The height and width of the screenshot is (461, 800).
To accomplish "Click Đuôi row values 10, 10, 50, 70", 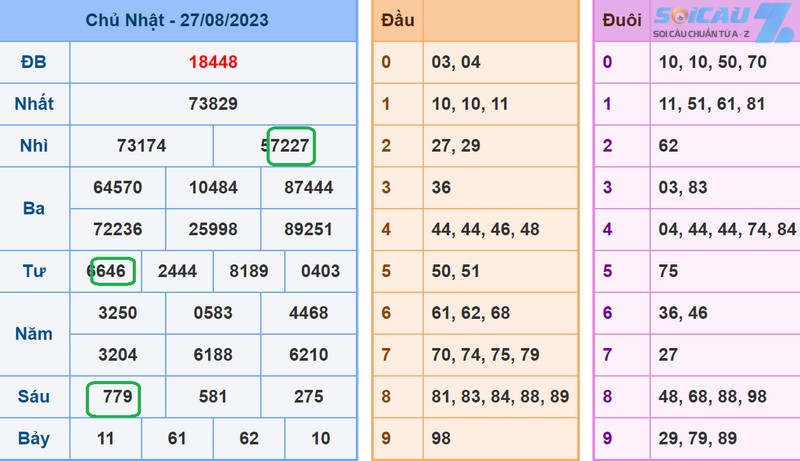I will [712, 62].
